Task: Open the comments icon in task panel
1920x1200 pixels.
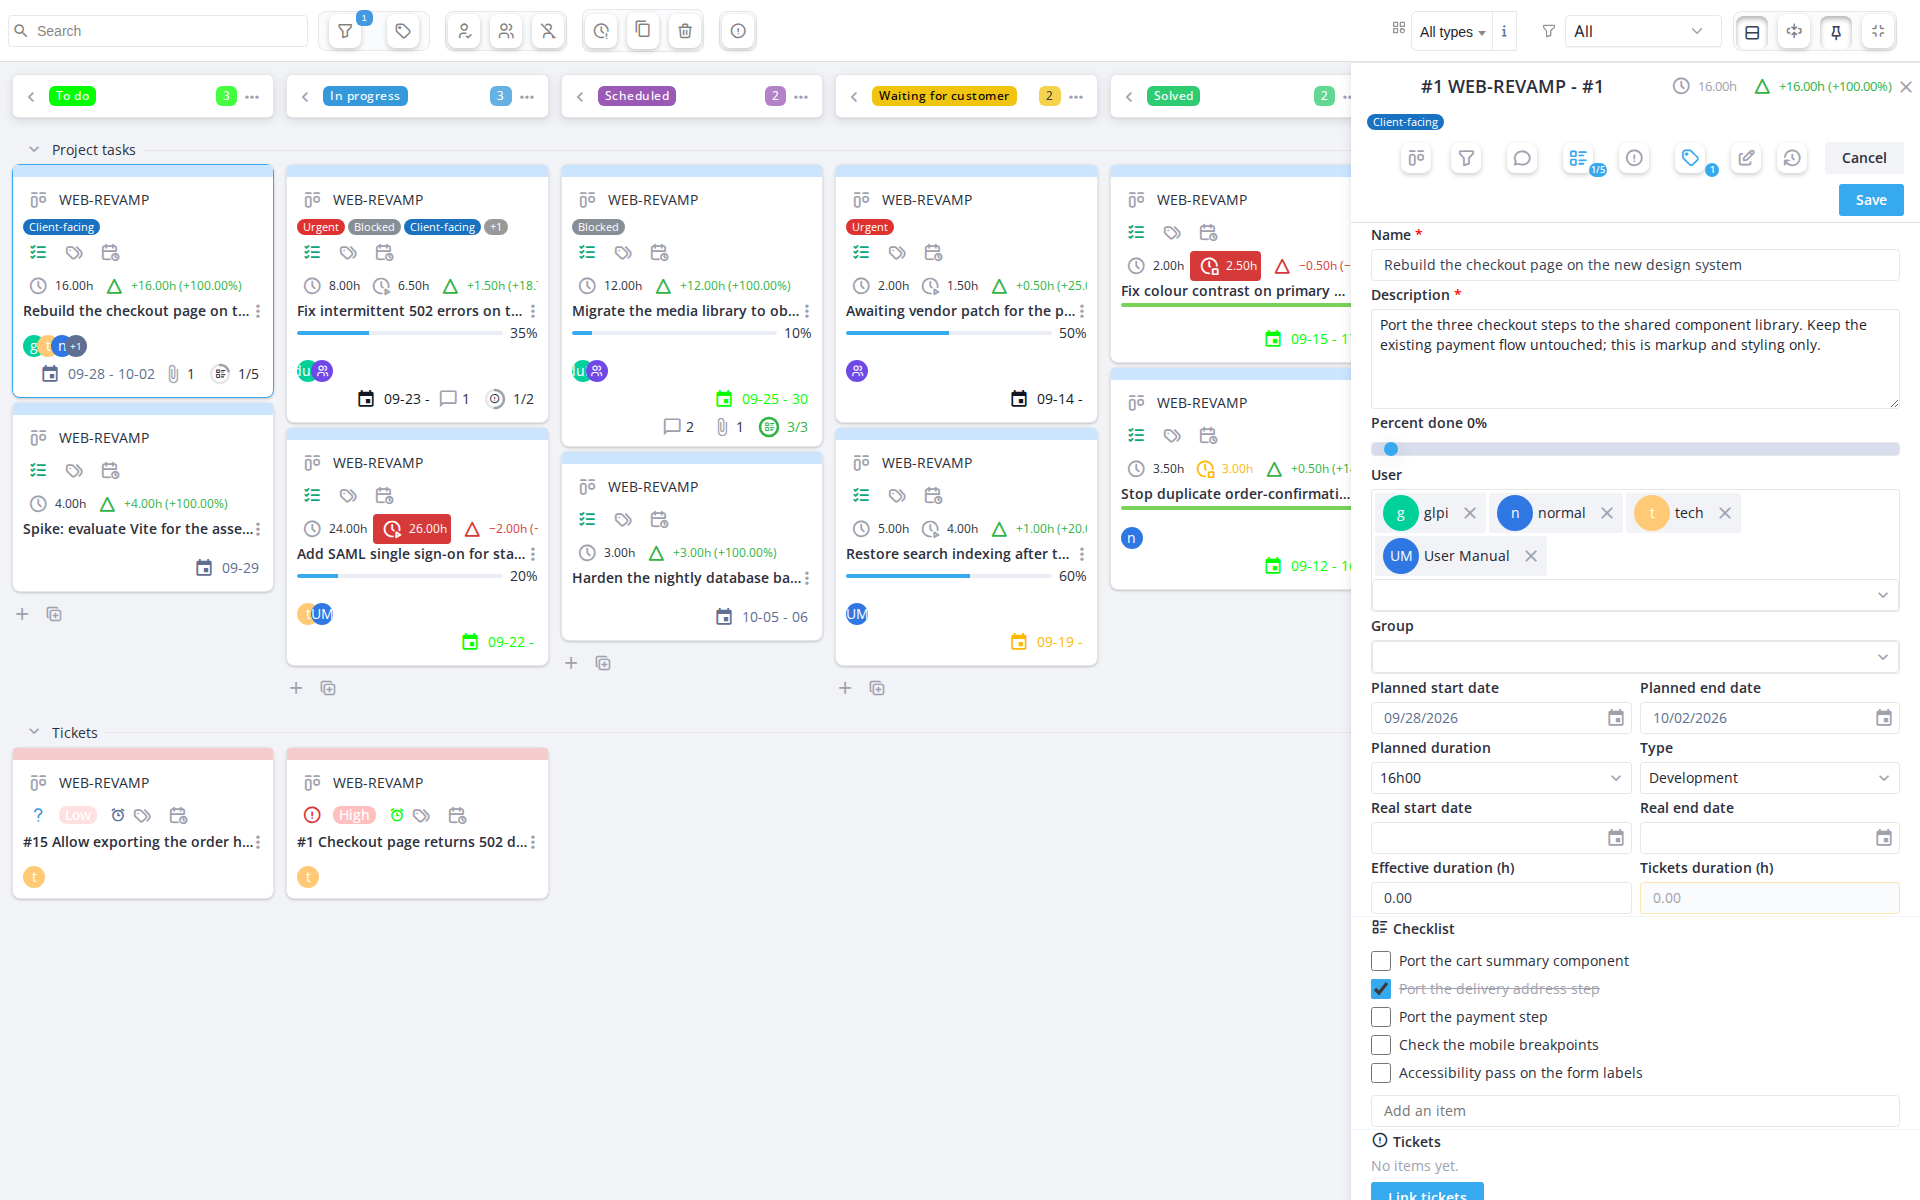Action: coord(1522,158)
